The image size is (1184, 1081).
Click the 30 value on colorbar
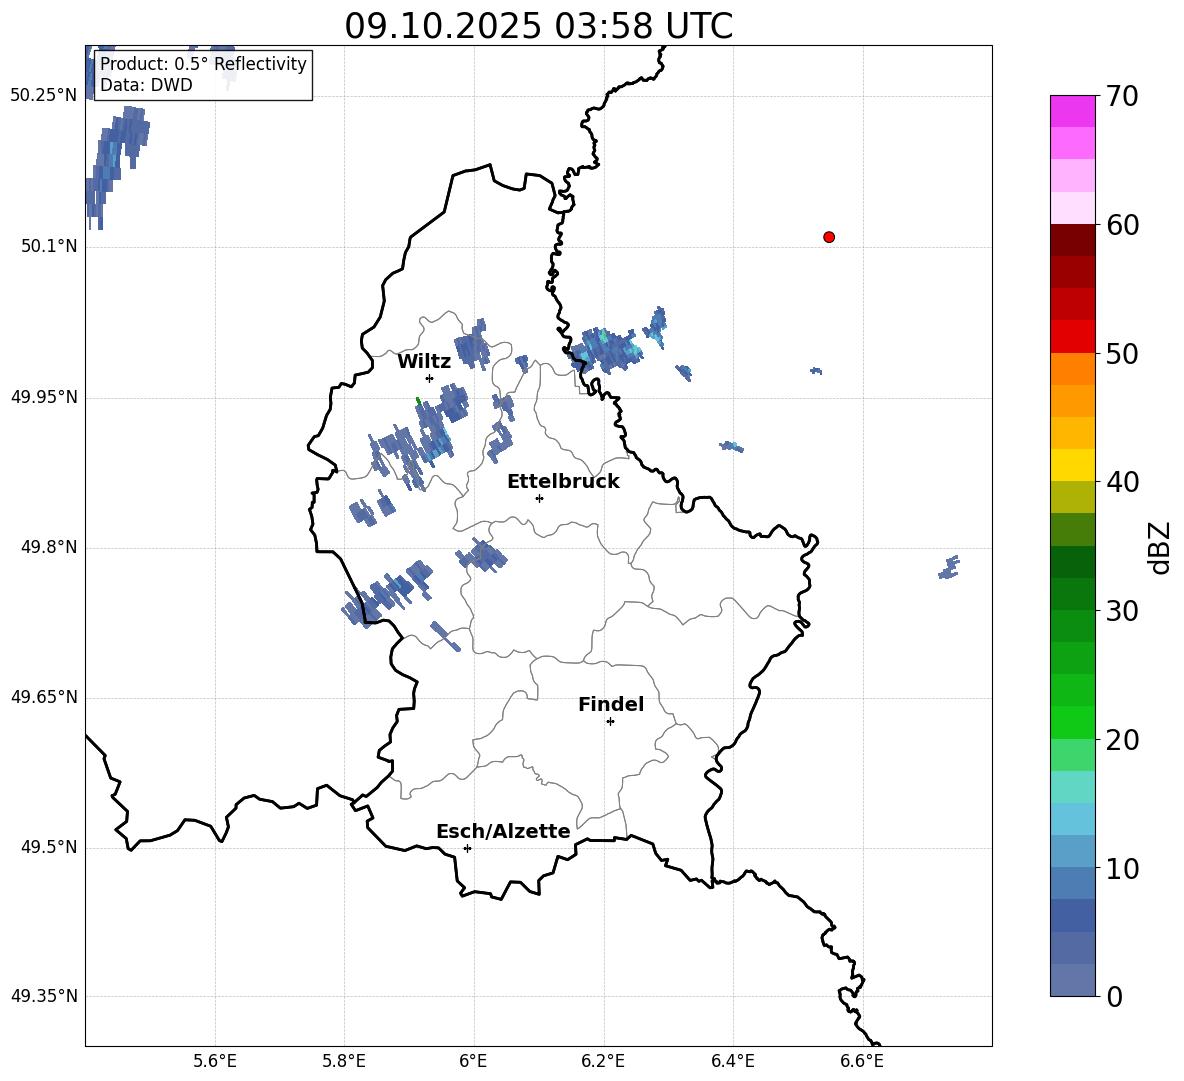click(x=1122, y=611)
